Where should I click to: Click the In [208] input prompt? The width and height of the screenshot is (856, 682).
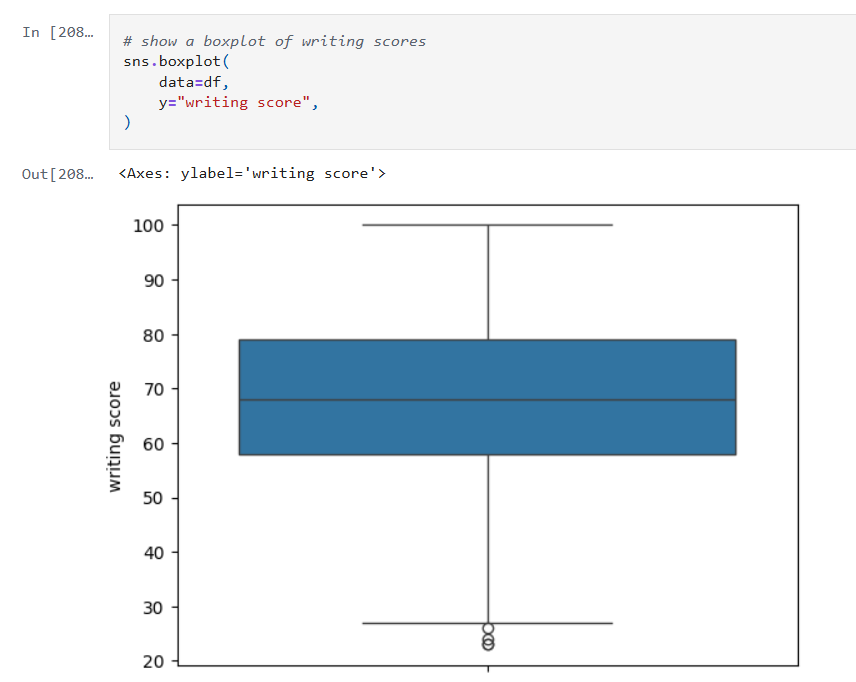pyautogui.click(x=56, y=32)
